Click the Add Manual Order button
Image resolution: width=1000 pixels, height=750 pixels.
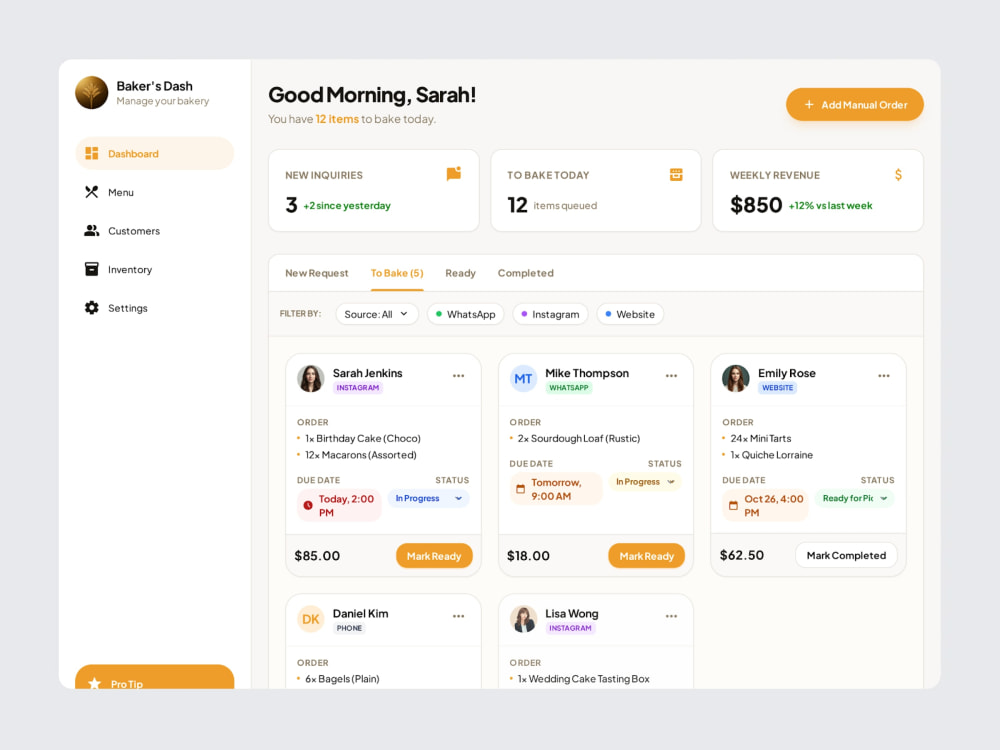point(855,105)
